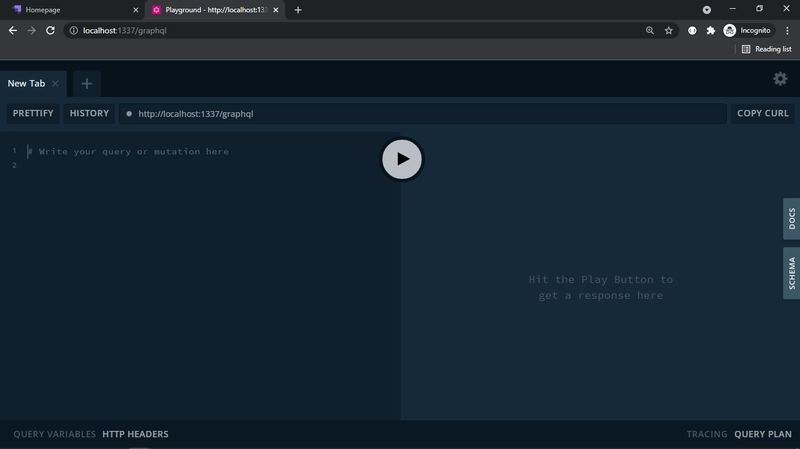
Task: Click the round extension icon beside puzzle icon
Action: pos(692,31)
